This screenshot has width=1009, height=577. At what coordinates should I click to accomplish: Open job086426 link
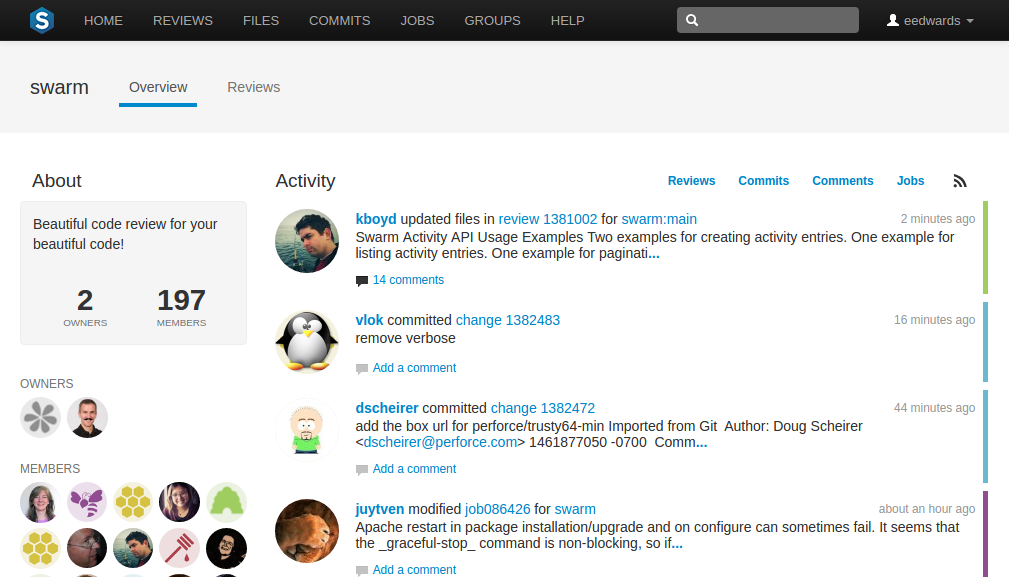497,509
